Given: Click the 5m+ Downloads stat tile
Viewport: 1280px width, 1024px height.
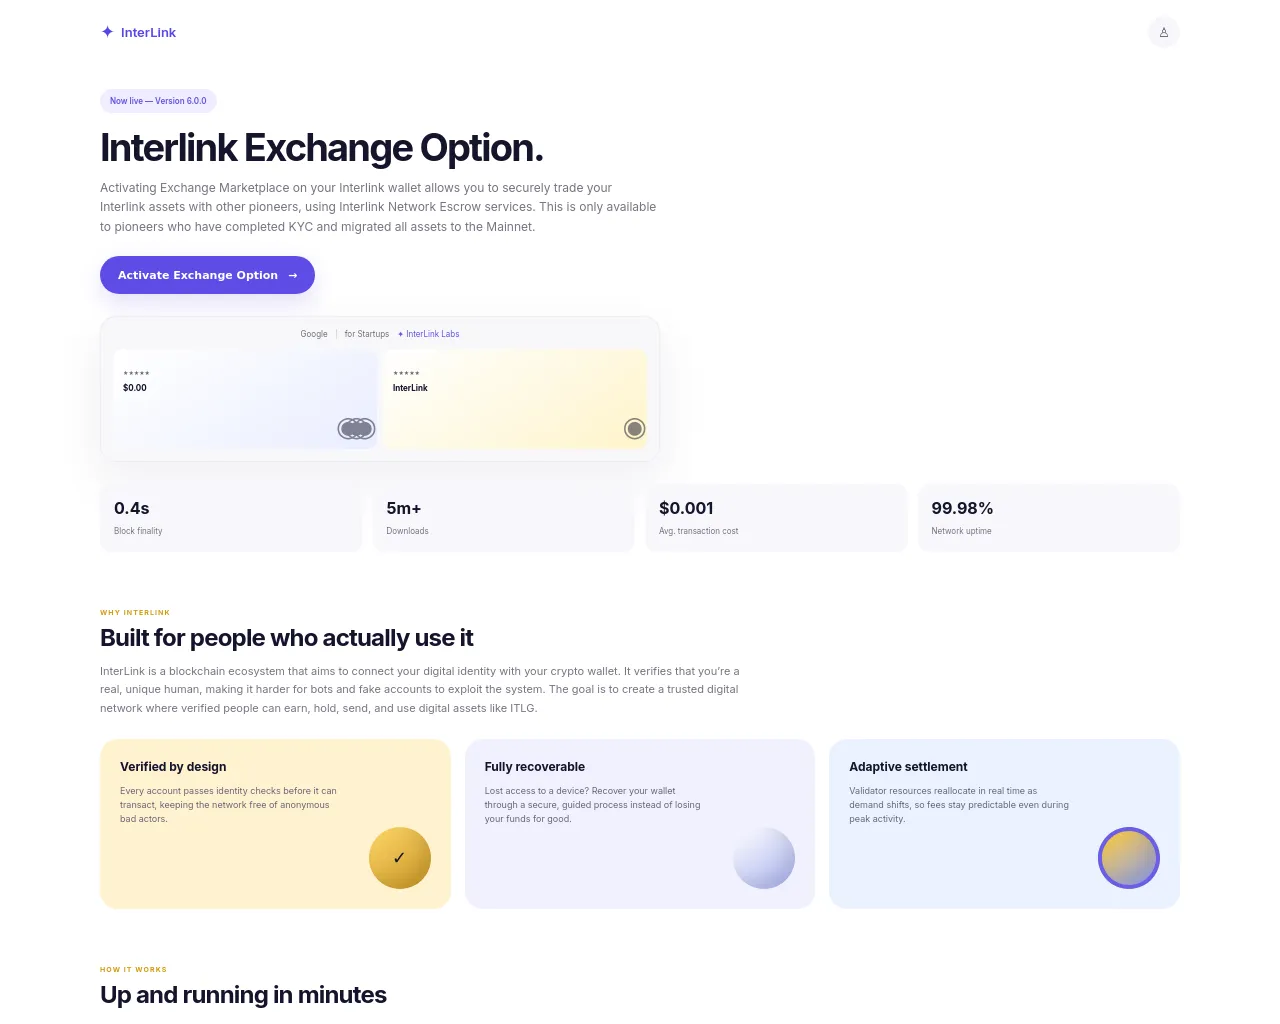Looking at the screenshot, I should point(503,518).
